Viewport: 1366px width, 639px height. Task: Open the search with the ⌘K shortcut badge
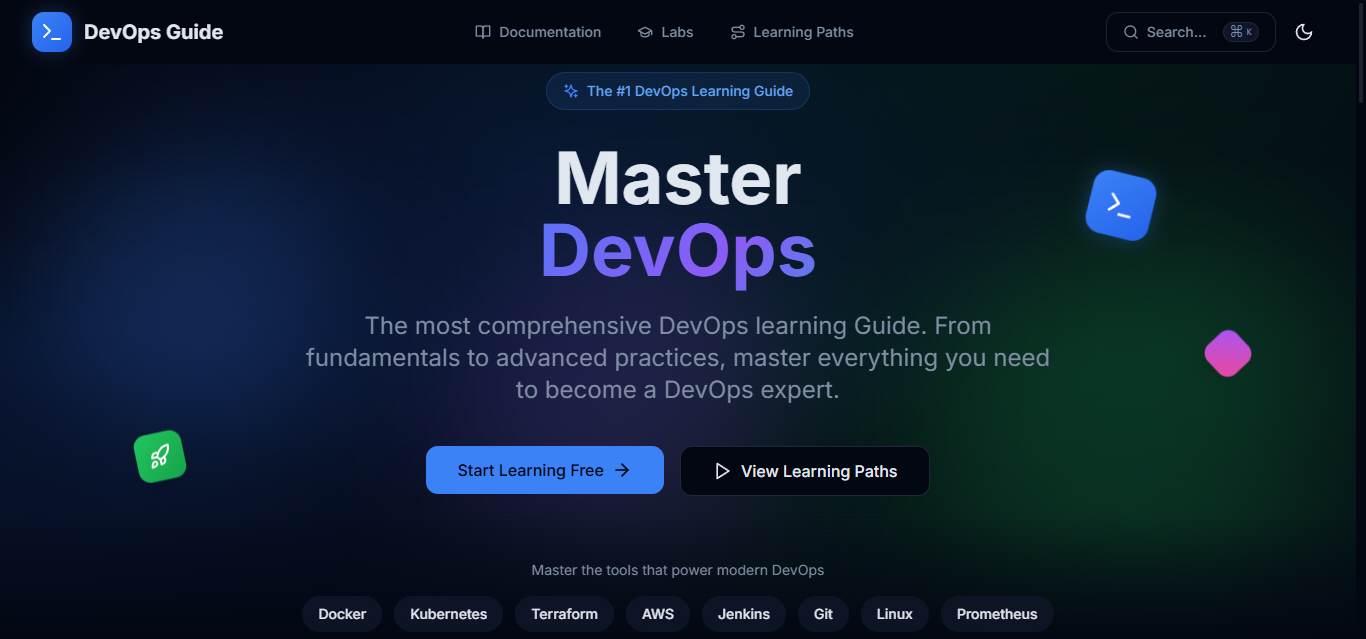click(1242, 31)
